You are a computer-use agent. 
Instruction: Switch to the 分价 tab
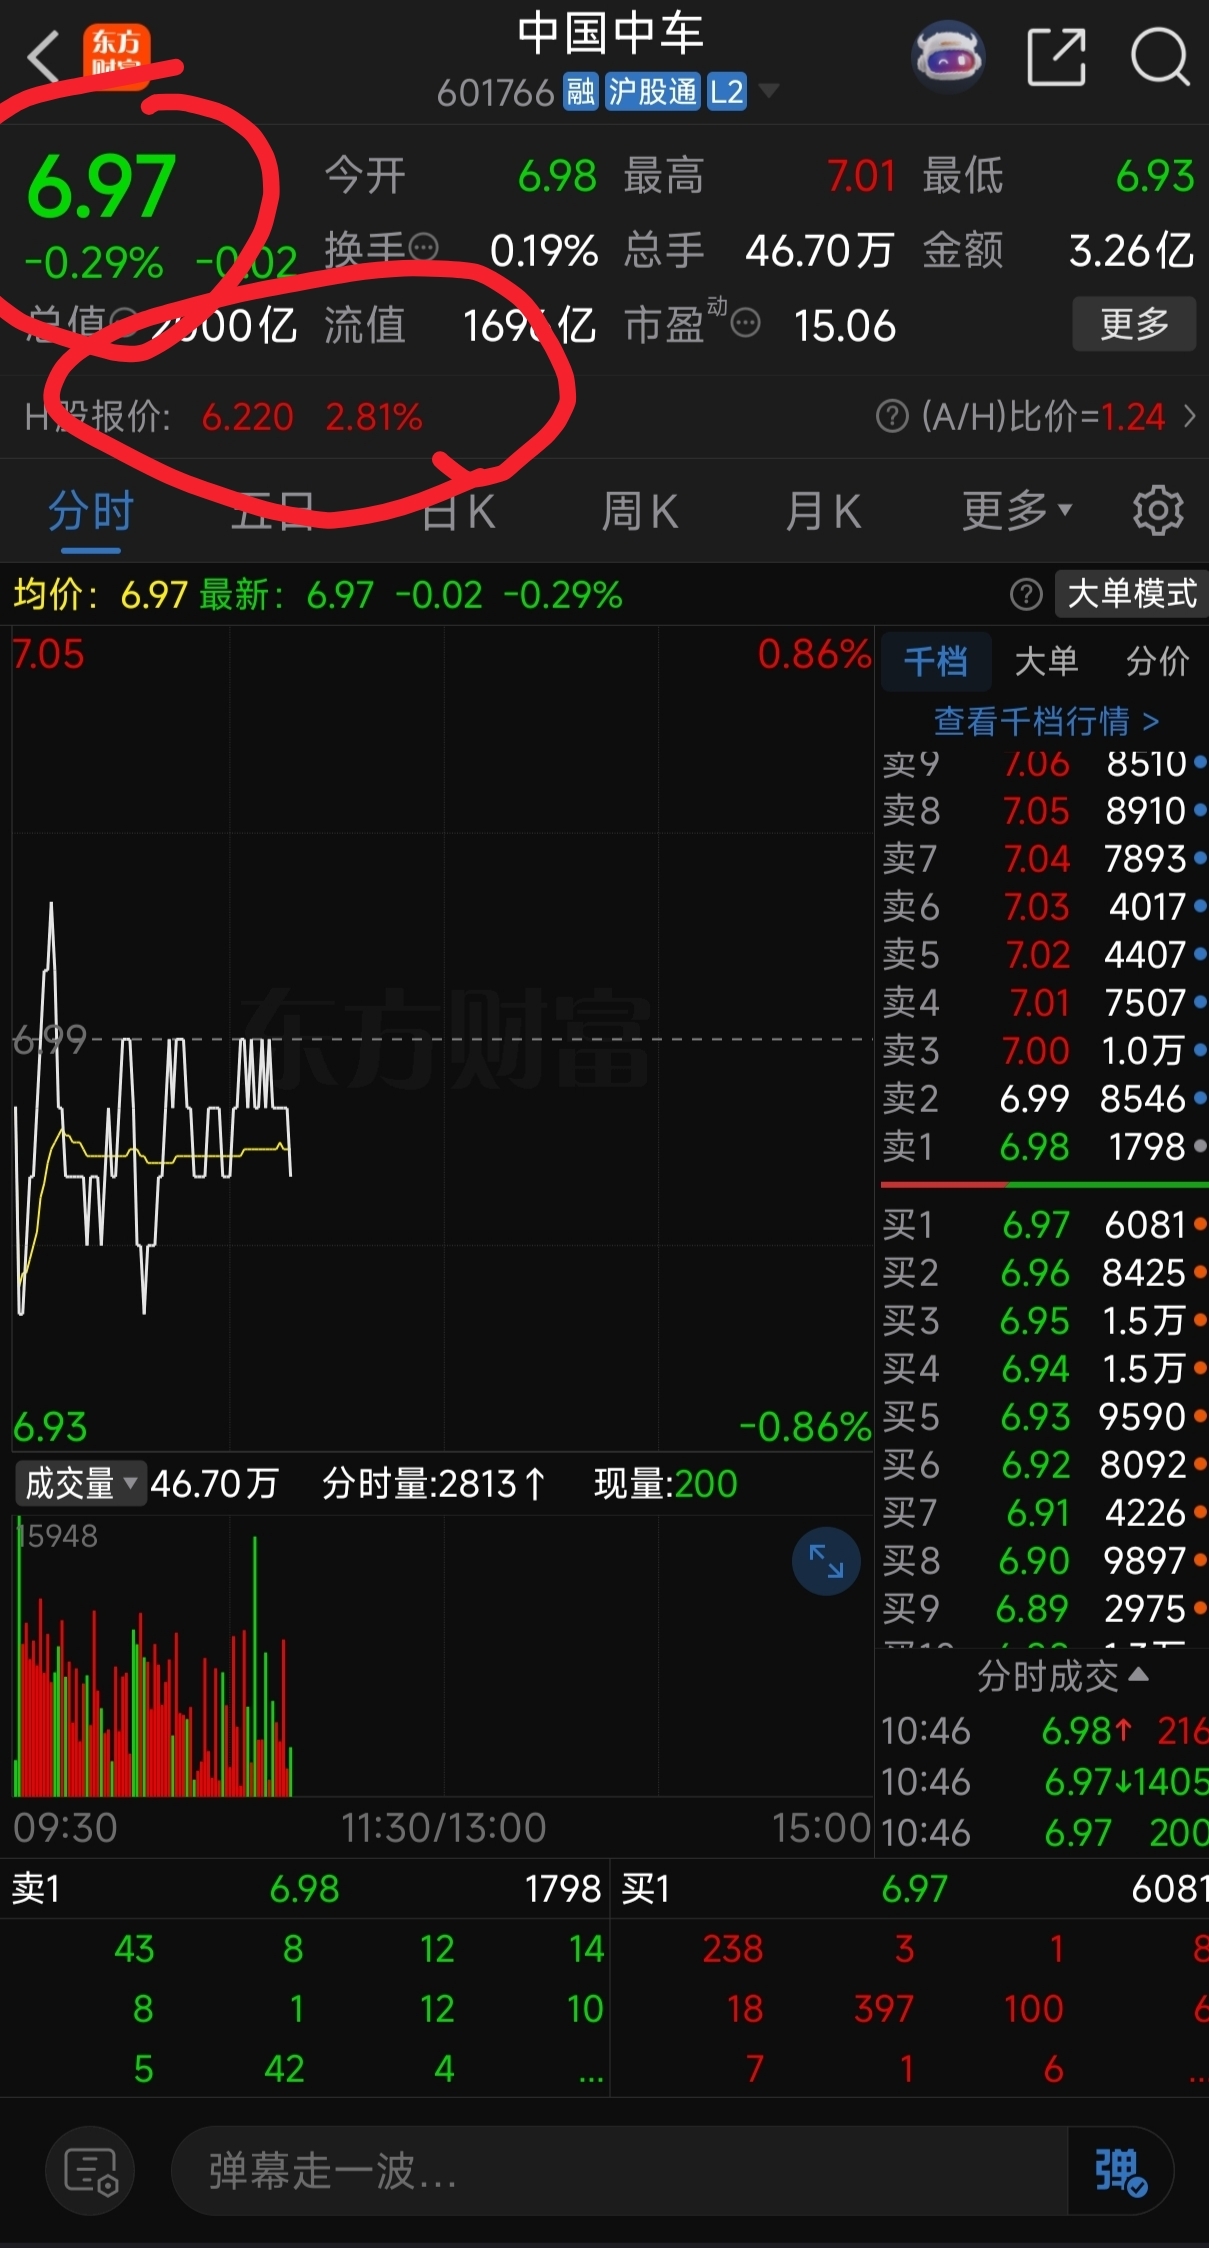[1157, 661]
